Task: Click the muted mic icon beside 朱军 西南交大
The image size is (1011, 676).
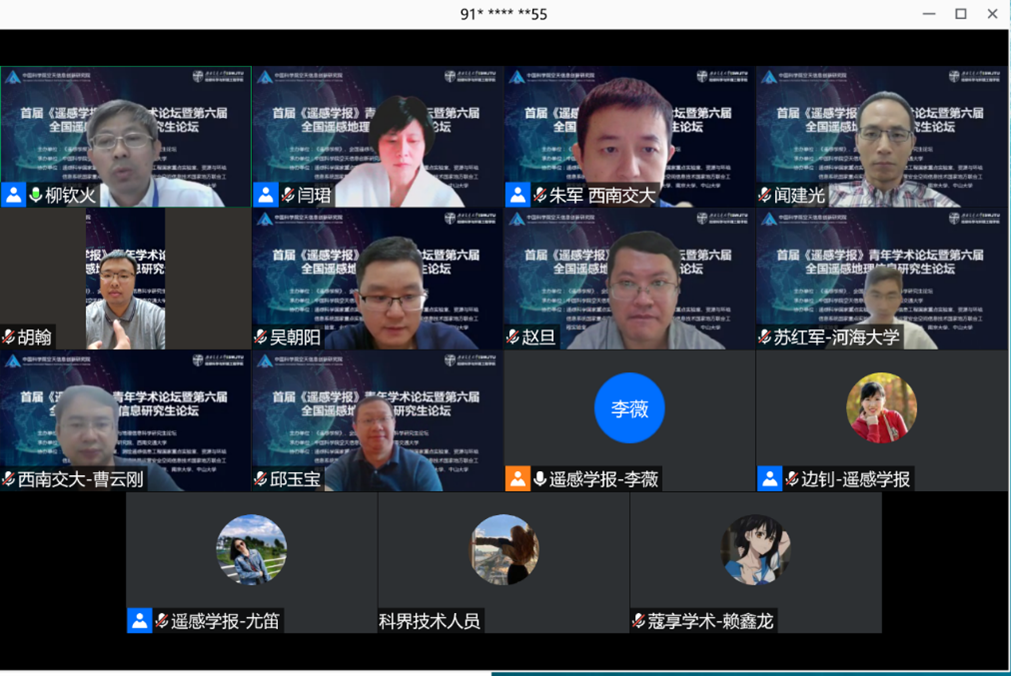Action: click(x=540, y=195)
